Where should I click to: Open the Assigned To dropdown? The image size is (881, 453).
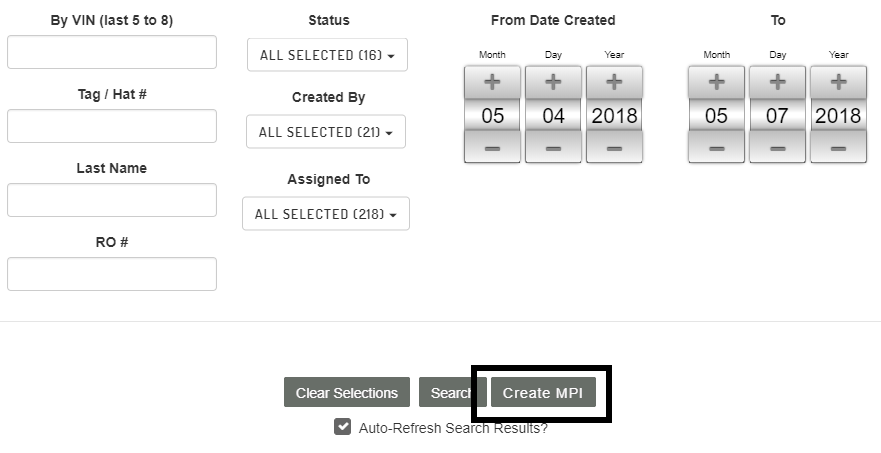(x=326, y=214)
